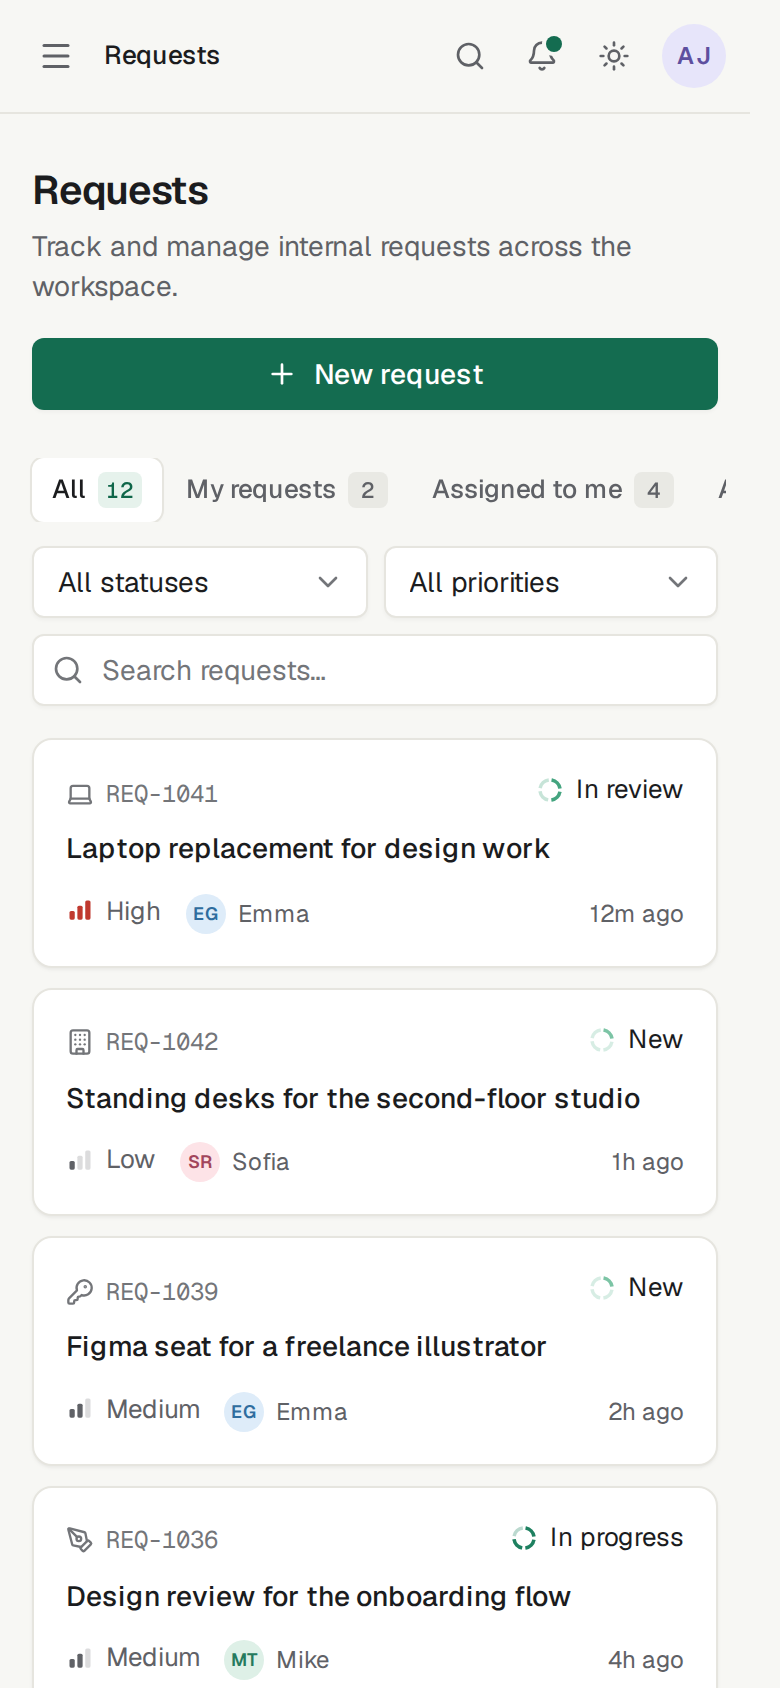780x1688 pixels.
Task: Click key icon beside REQ-1039
Action: pos(80,1292)
